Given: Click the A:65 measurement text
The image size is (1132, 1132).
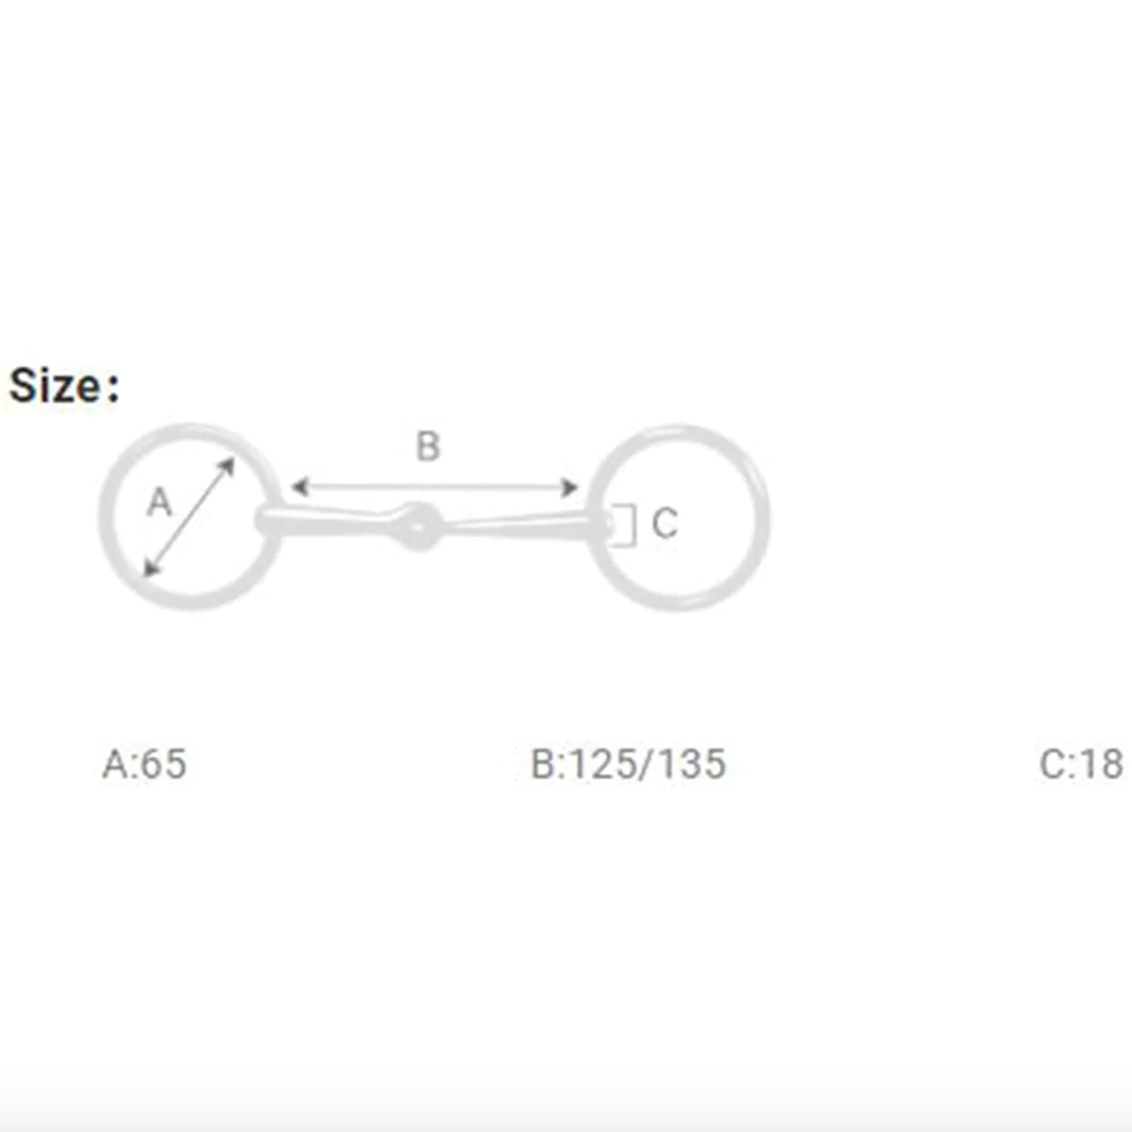Looking at the screenshot, I should tap(145, 764).
